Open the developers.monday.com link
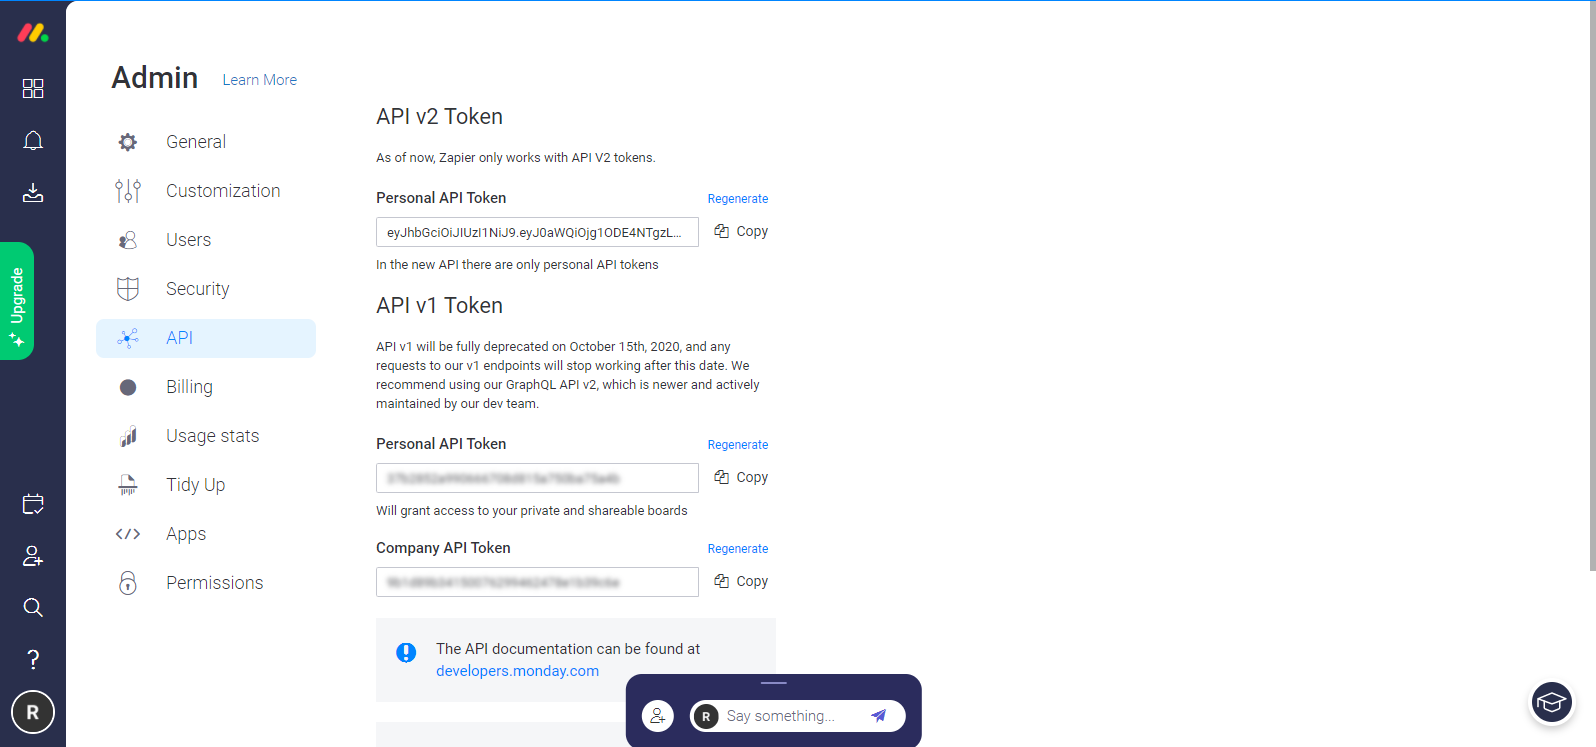This screenshot has height=747, width=1596. click(x=517, y=671)
